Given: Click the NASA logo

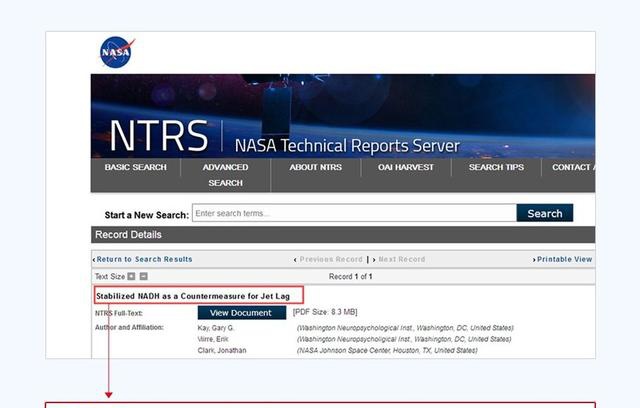Looking at the screenshot, I should point(117,52).
